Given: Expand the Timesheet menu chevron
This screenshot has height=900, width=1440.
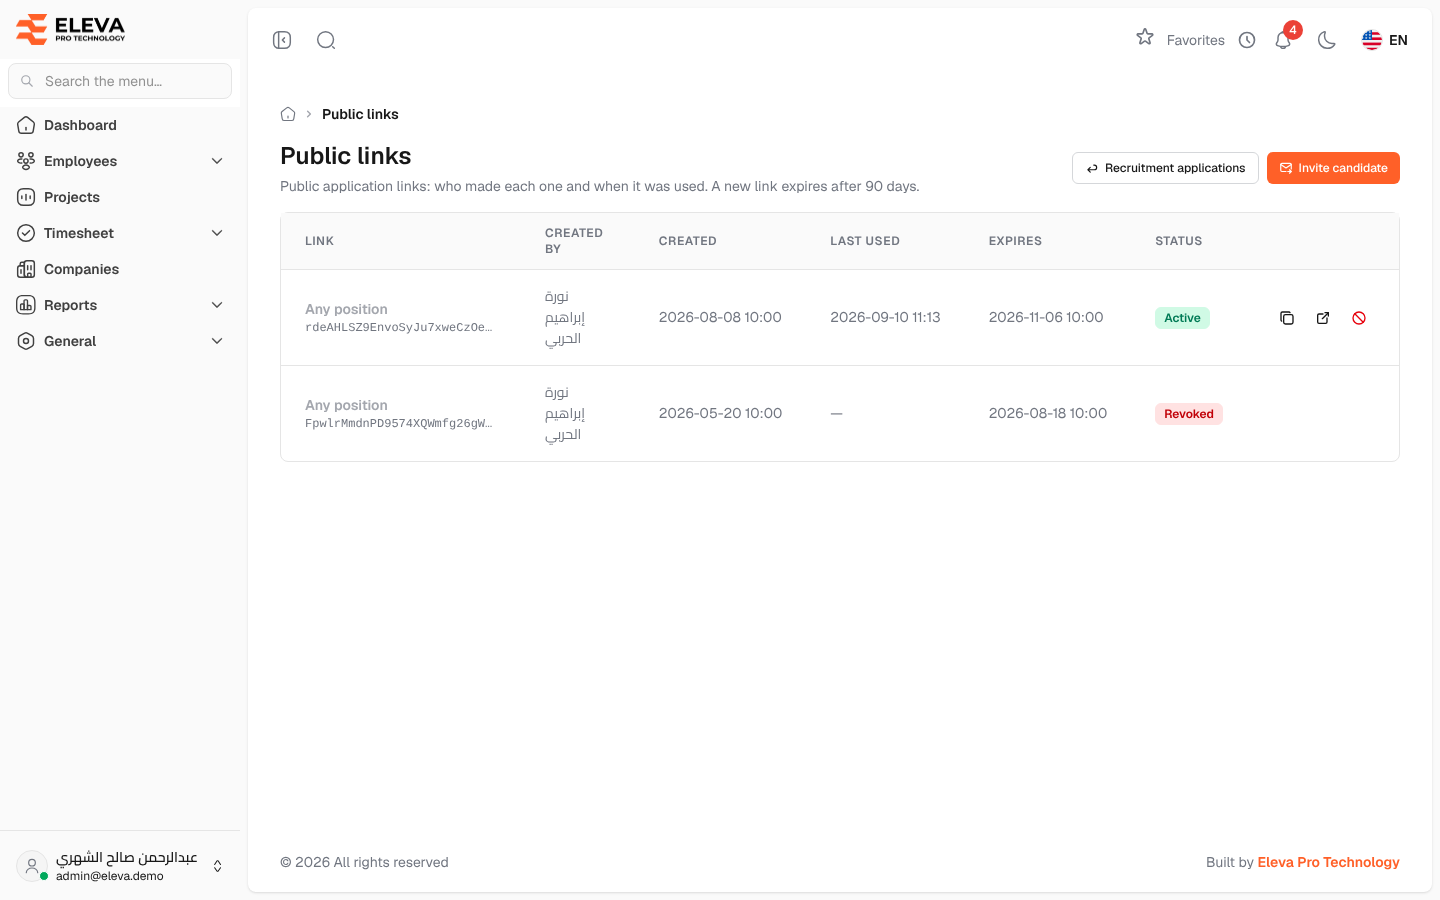Looking at the screenshot, I should (x=217, y=233).
